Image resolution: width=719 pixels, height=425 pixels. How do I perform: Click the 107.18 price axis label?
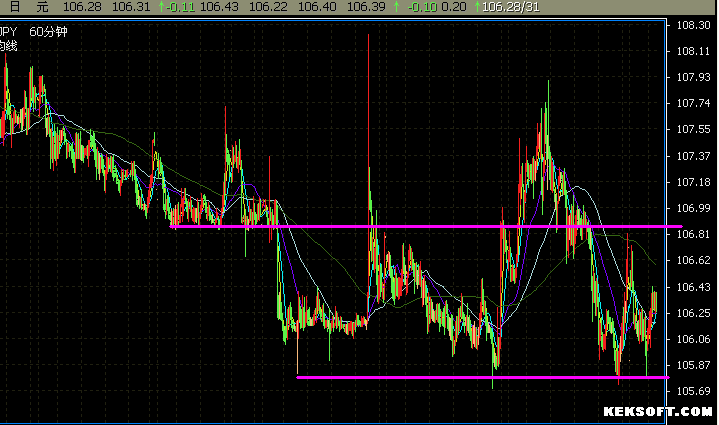693,182
